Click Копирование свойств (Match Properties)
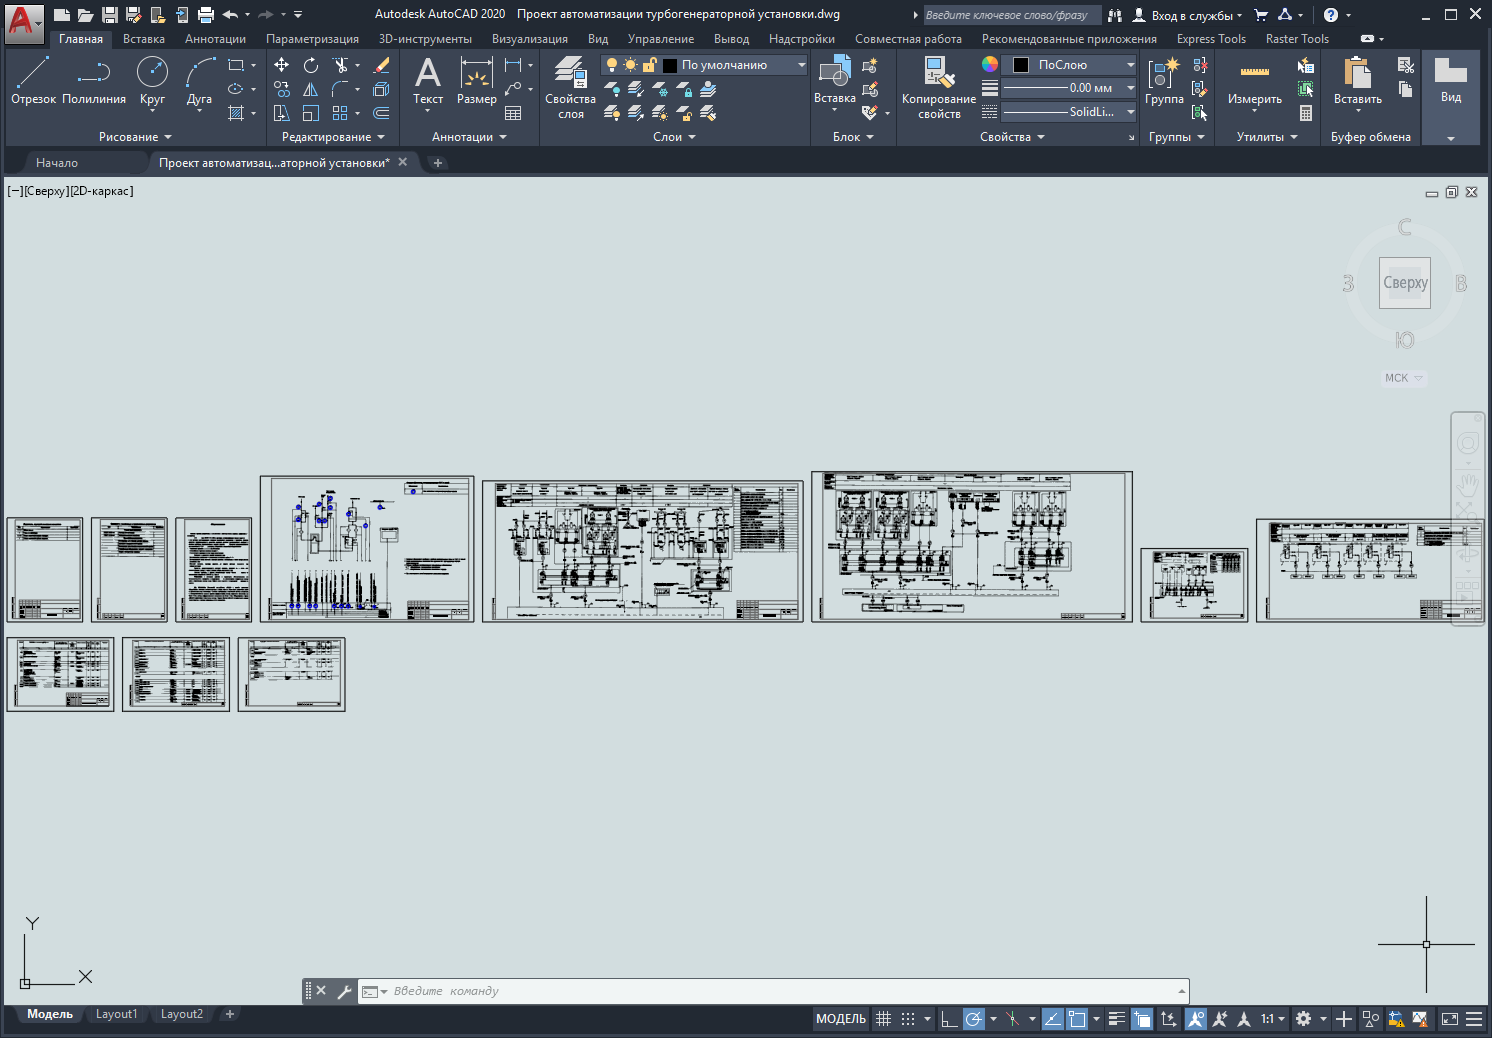1492x1038 pixels. point(939,87)
